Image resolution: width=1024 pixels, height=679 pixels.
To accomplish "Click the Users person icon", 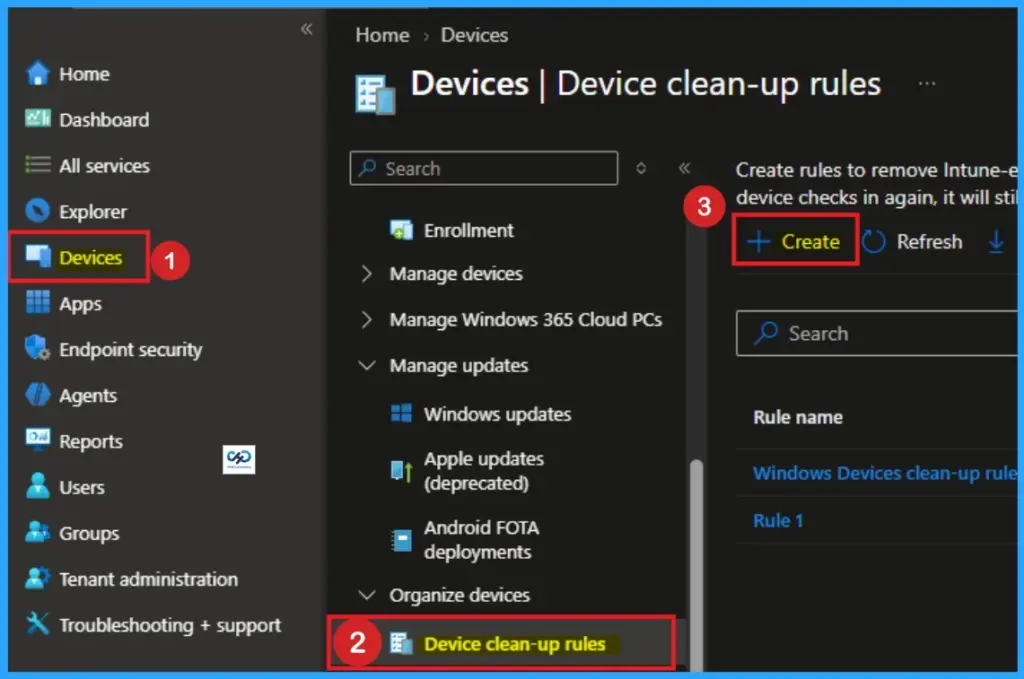I will (x=38, y=486).
